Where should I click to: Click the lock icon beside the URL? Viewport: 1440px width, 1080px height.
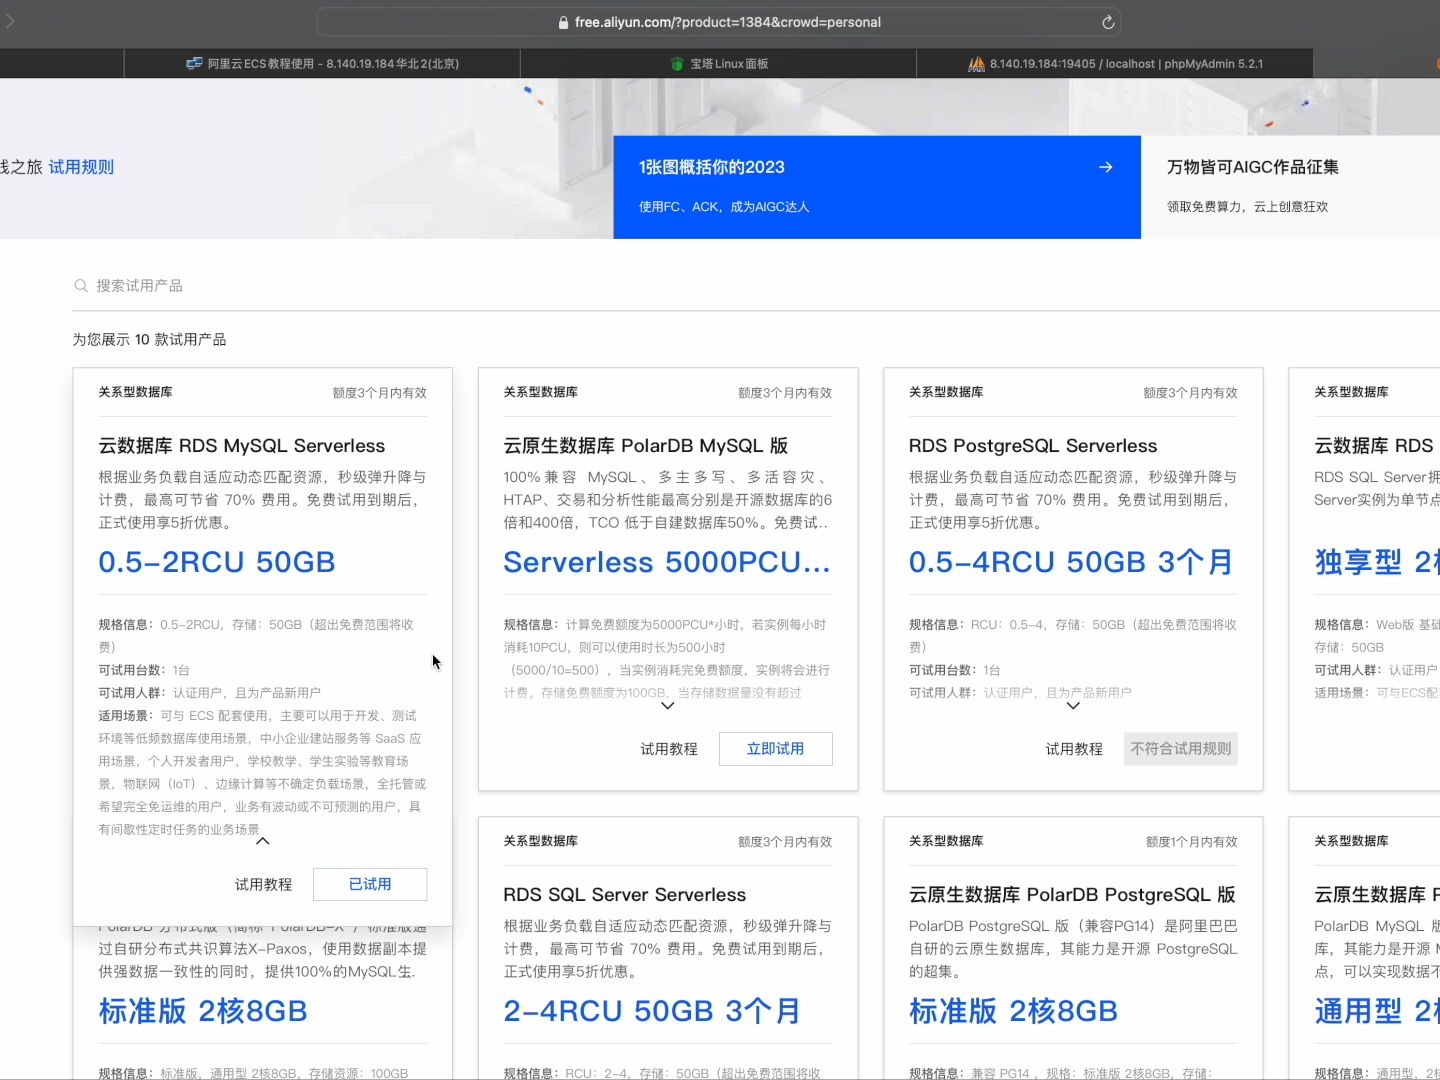coord(564,22)
